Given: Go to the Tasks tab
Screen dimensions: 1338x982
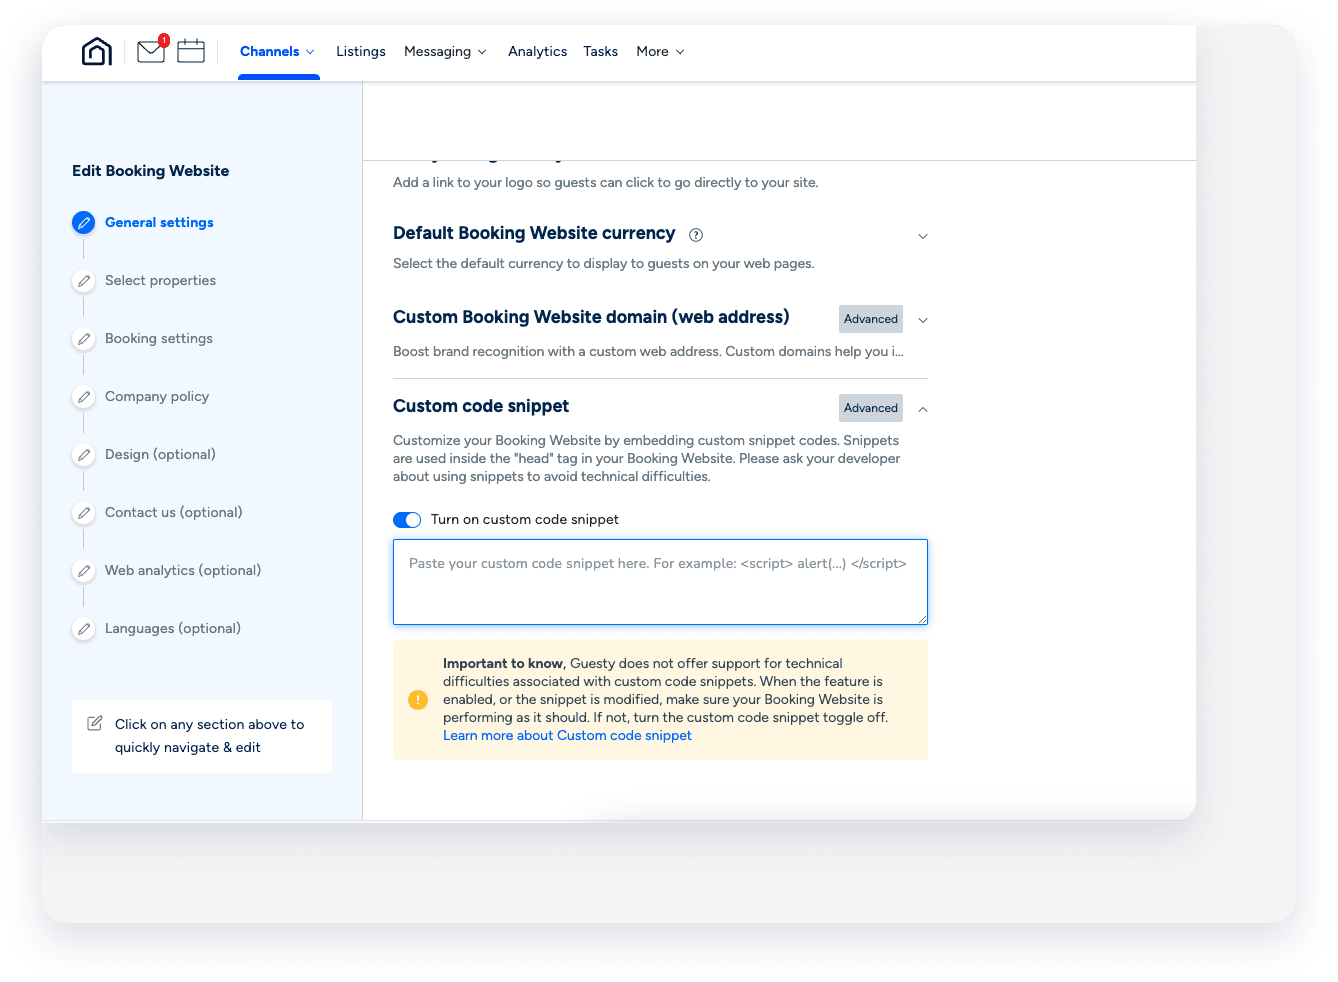Looking at the screenshot, I should 600,52.
